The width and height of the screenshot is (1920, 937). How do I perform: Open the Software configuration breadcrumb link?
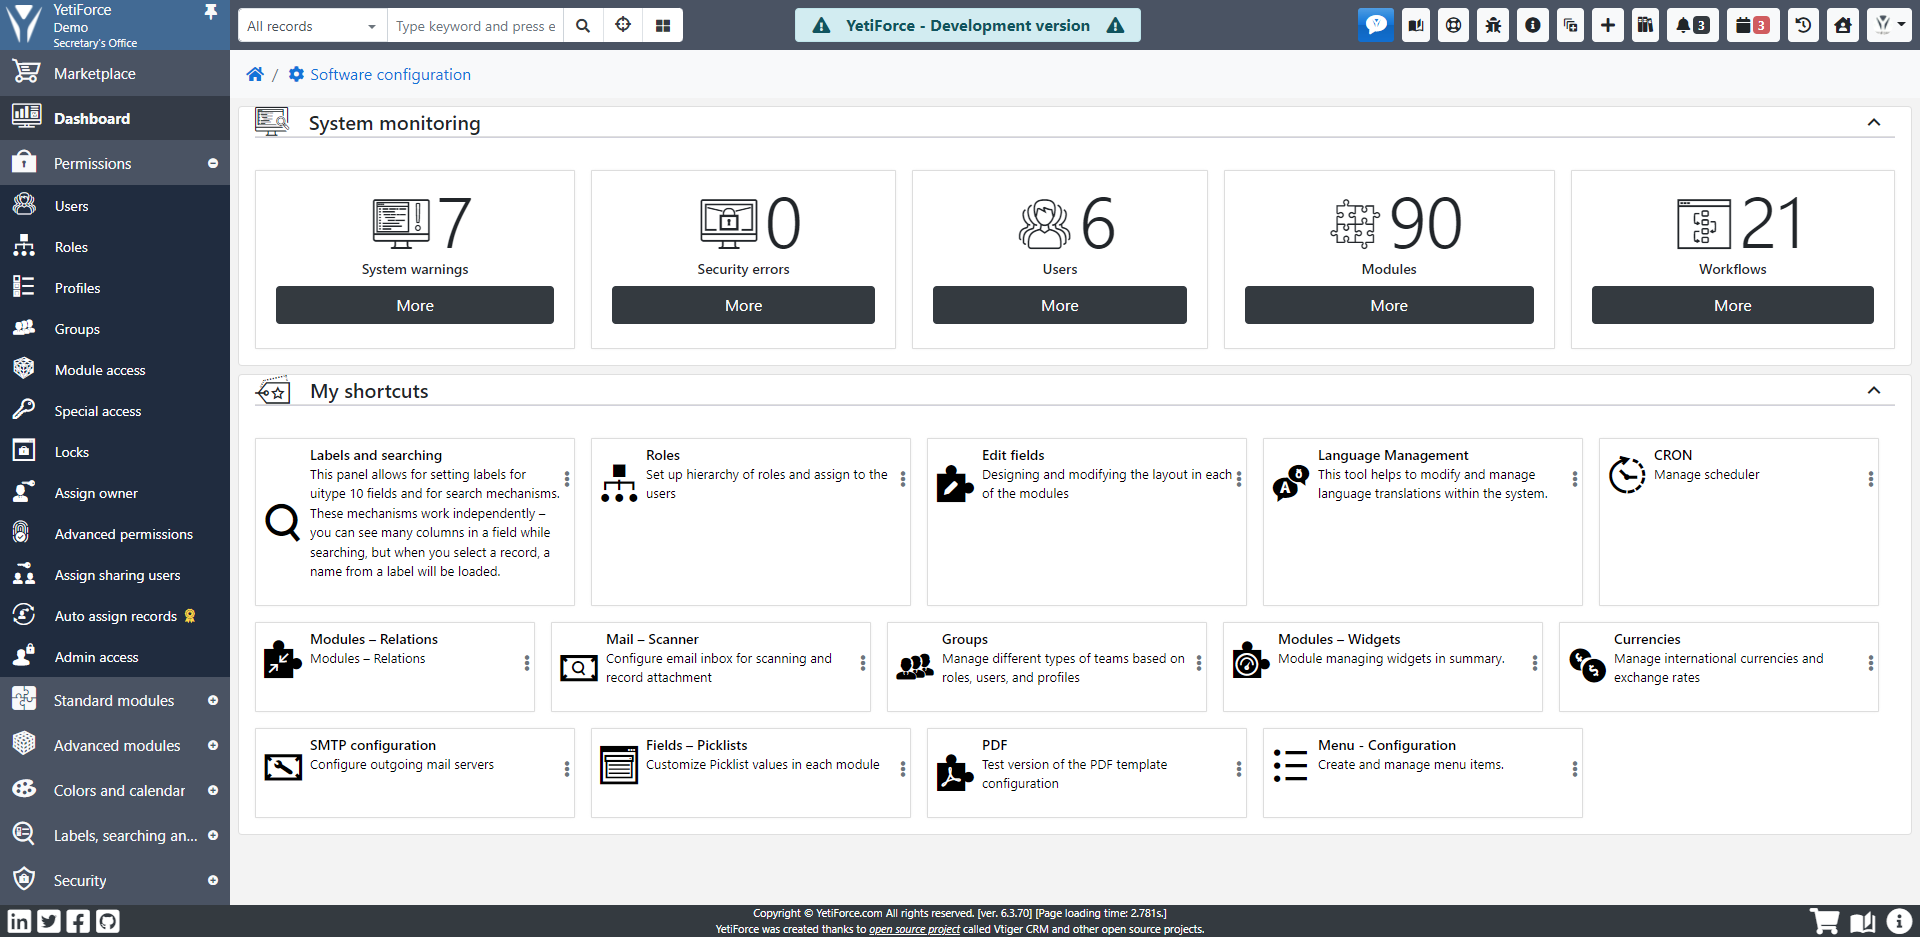coord(390,74)
